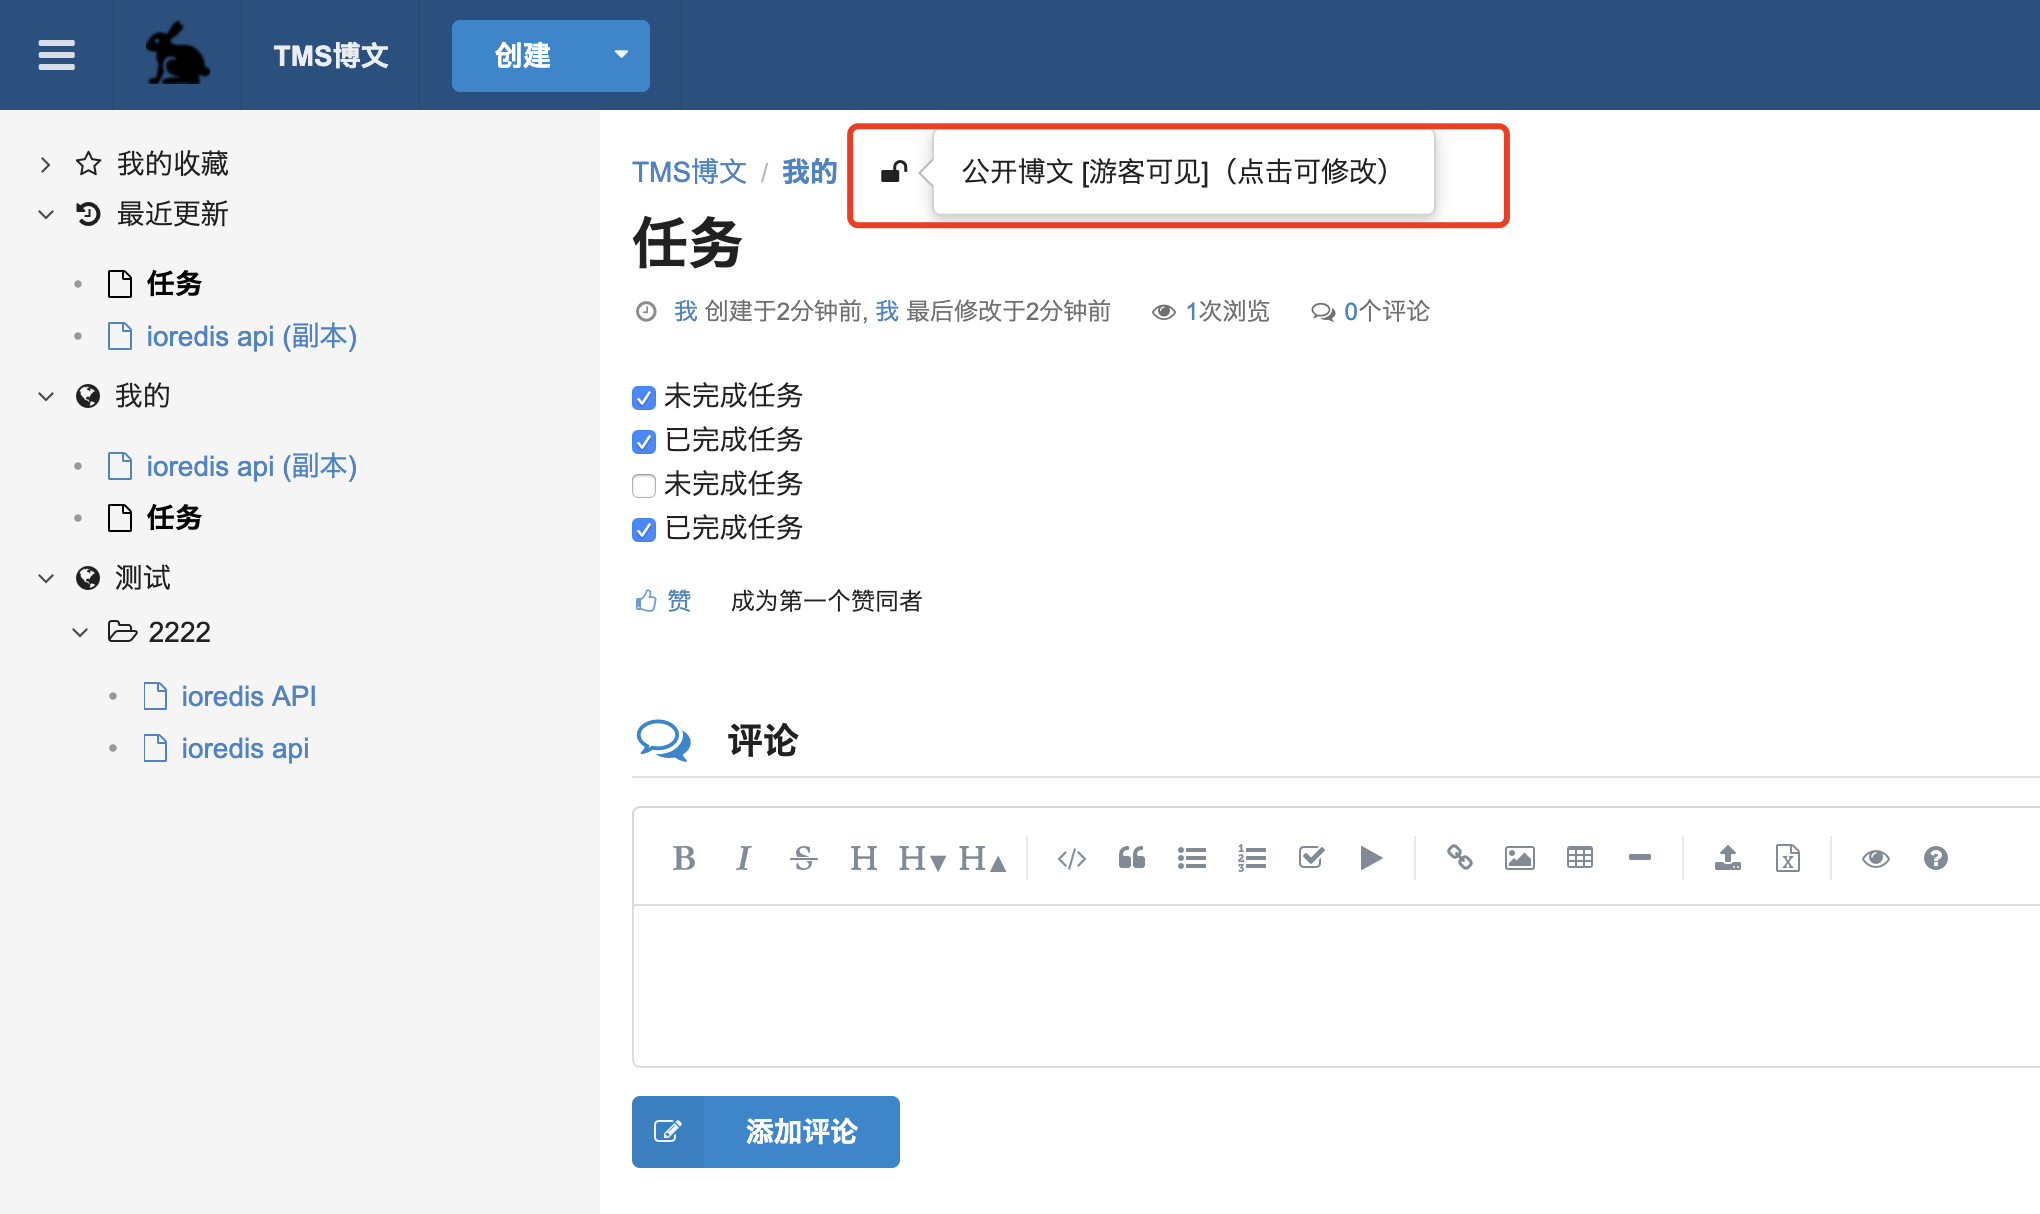Click the unlocked padlock visibility icon
This screenshot has width=2040, height=1214.
pos(894,172)
